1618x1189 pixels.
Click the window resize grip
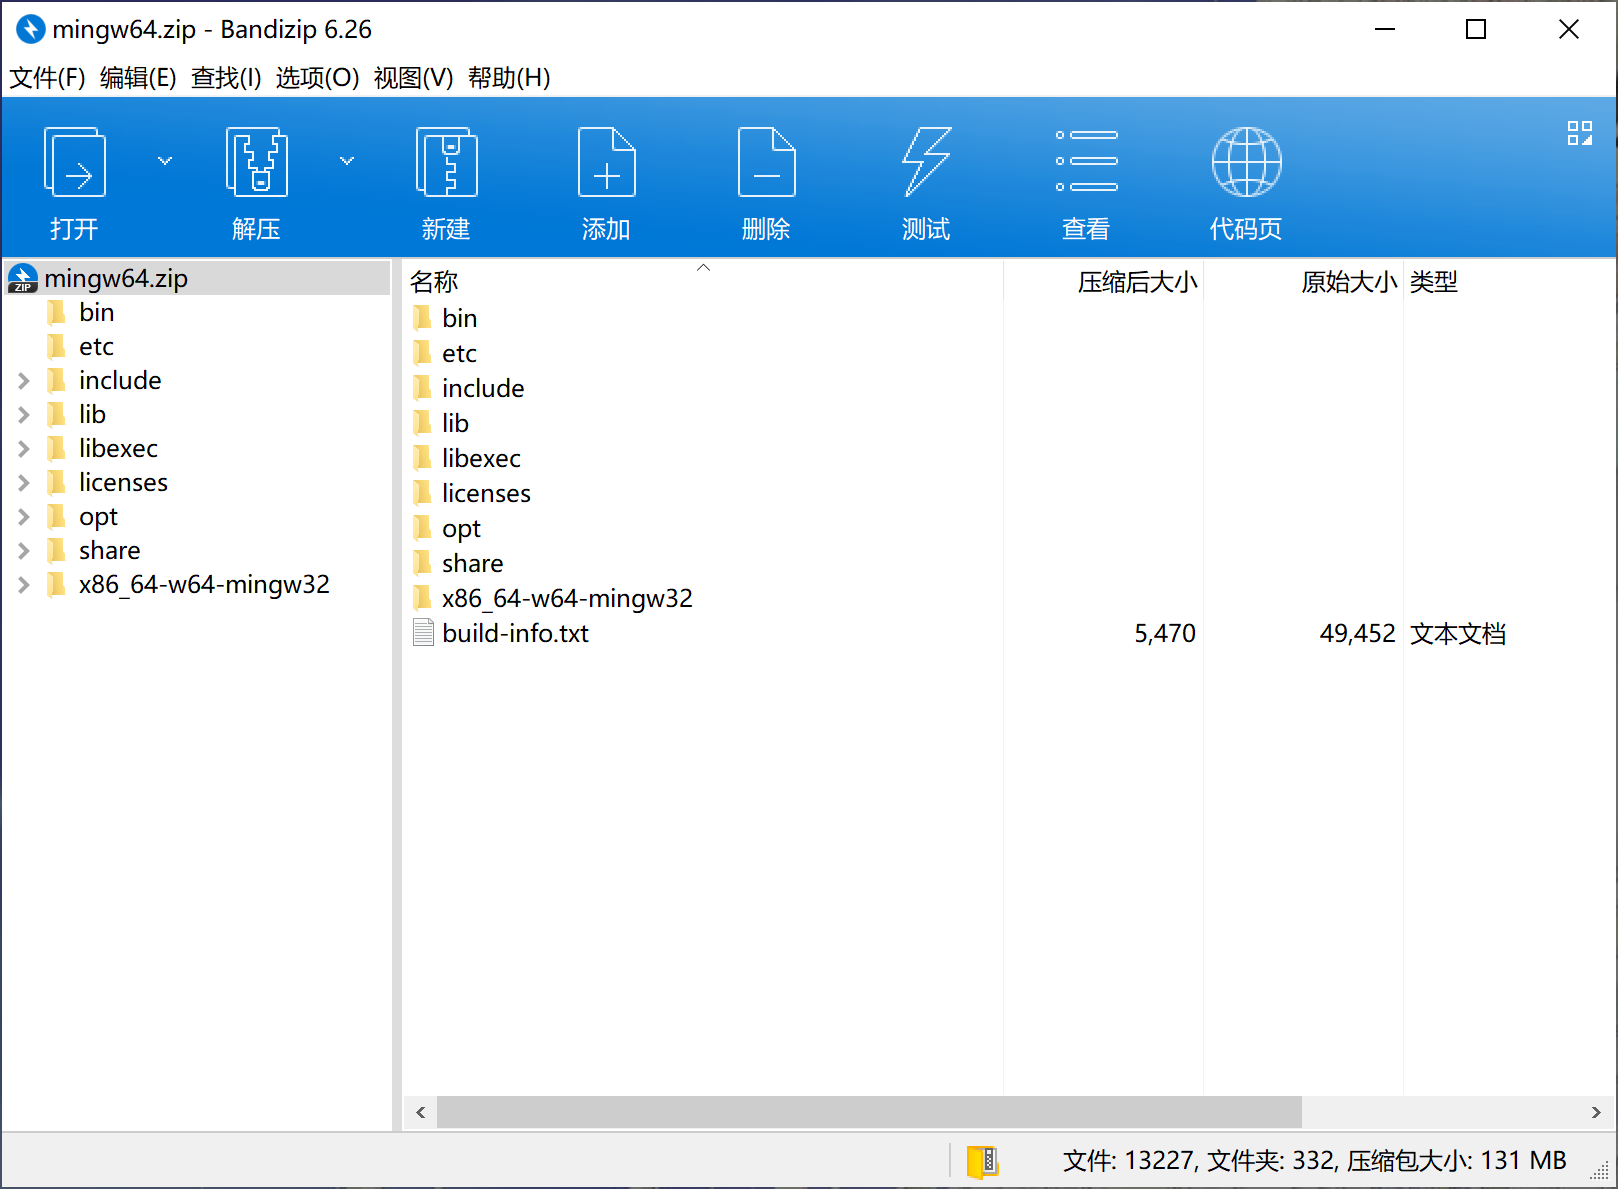[x=1600, y=1172]
